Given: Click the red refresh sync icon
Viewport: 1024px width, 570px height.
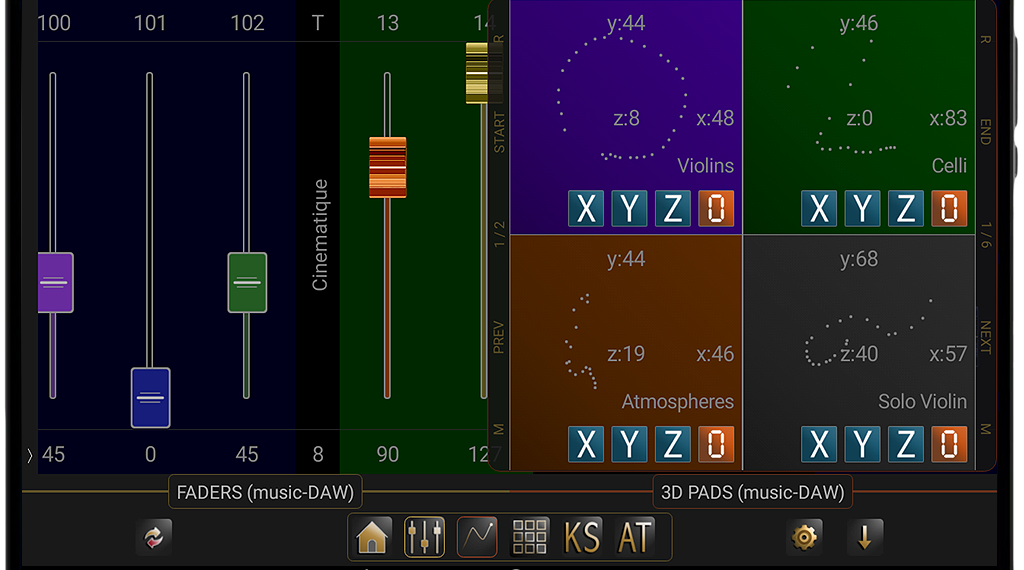Looking at the screenshot, I should (x=154, y=538).
